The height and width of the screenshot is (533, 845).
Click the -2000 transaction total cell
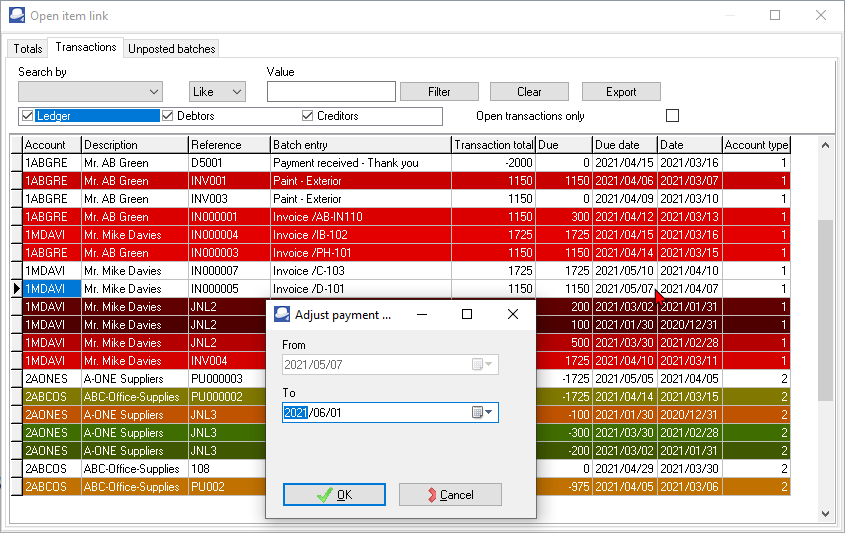click(494, 163)
